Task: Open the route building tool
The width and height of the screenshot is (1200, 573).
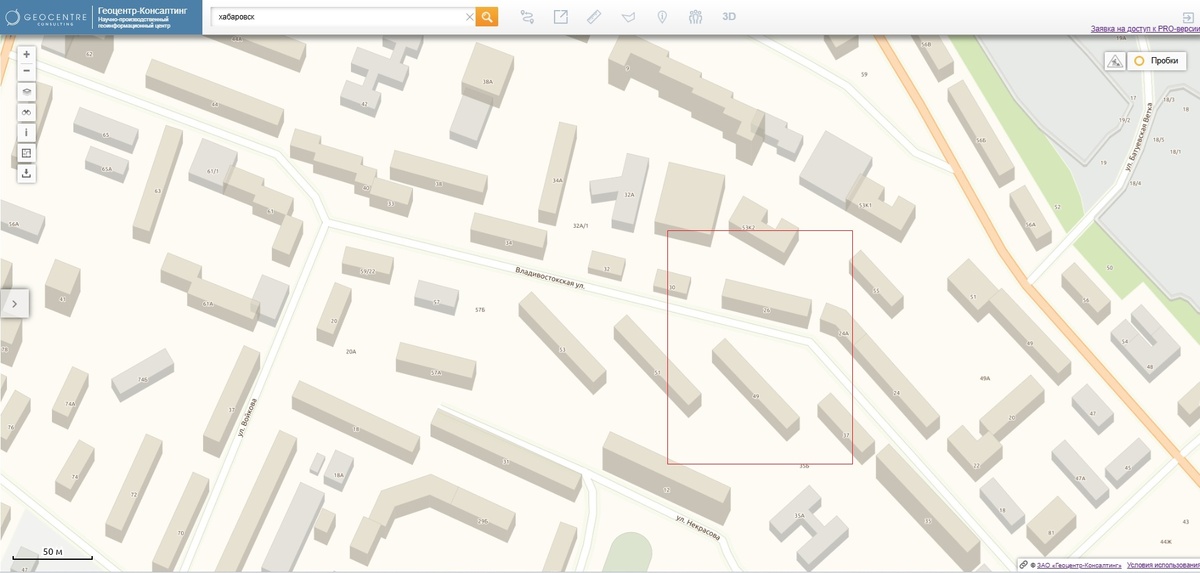Action: tap(528, 17)
